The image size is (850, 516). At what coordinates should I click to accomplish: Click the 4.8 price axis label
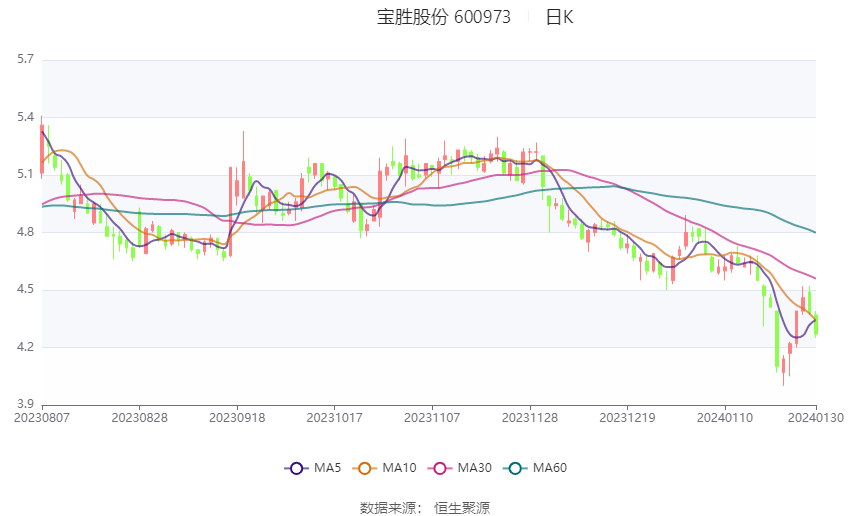[x=25, y=232]
